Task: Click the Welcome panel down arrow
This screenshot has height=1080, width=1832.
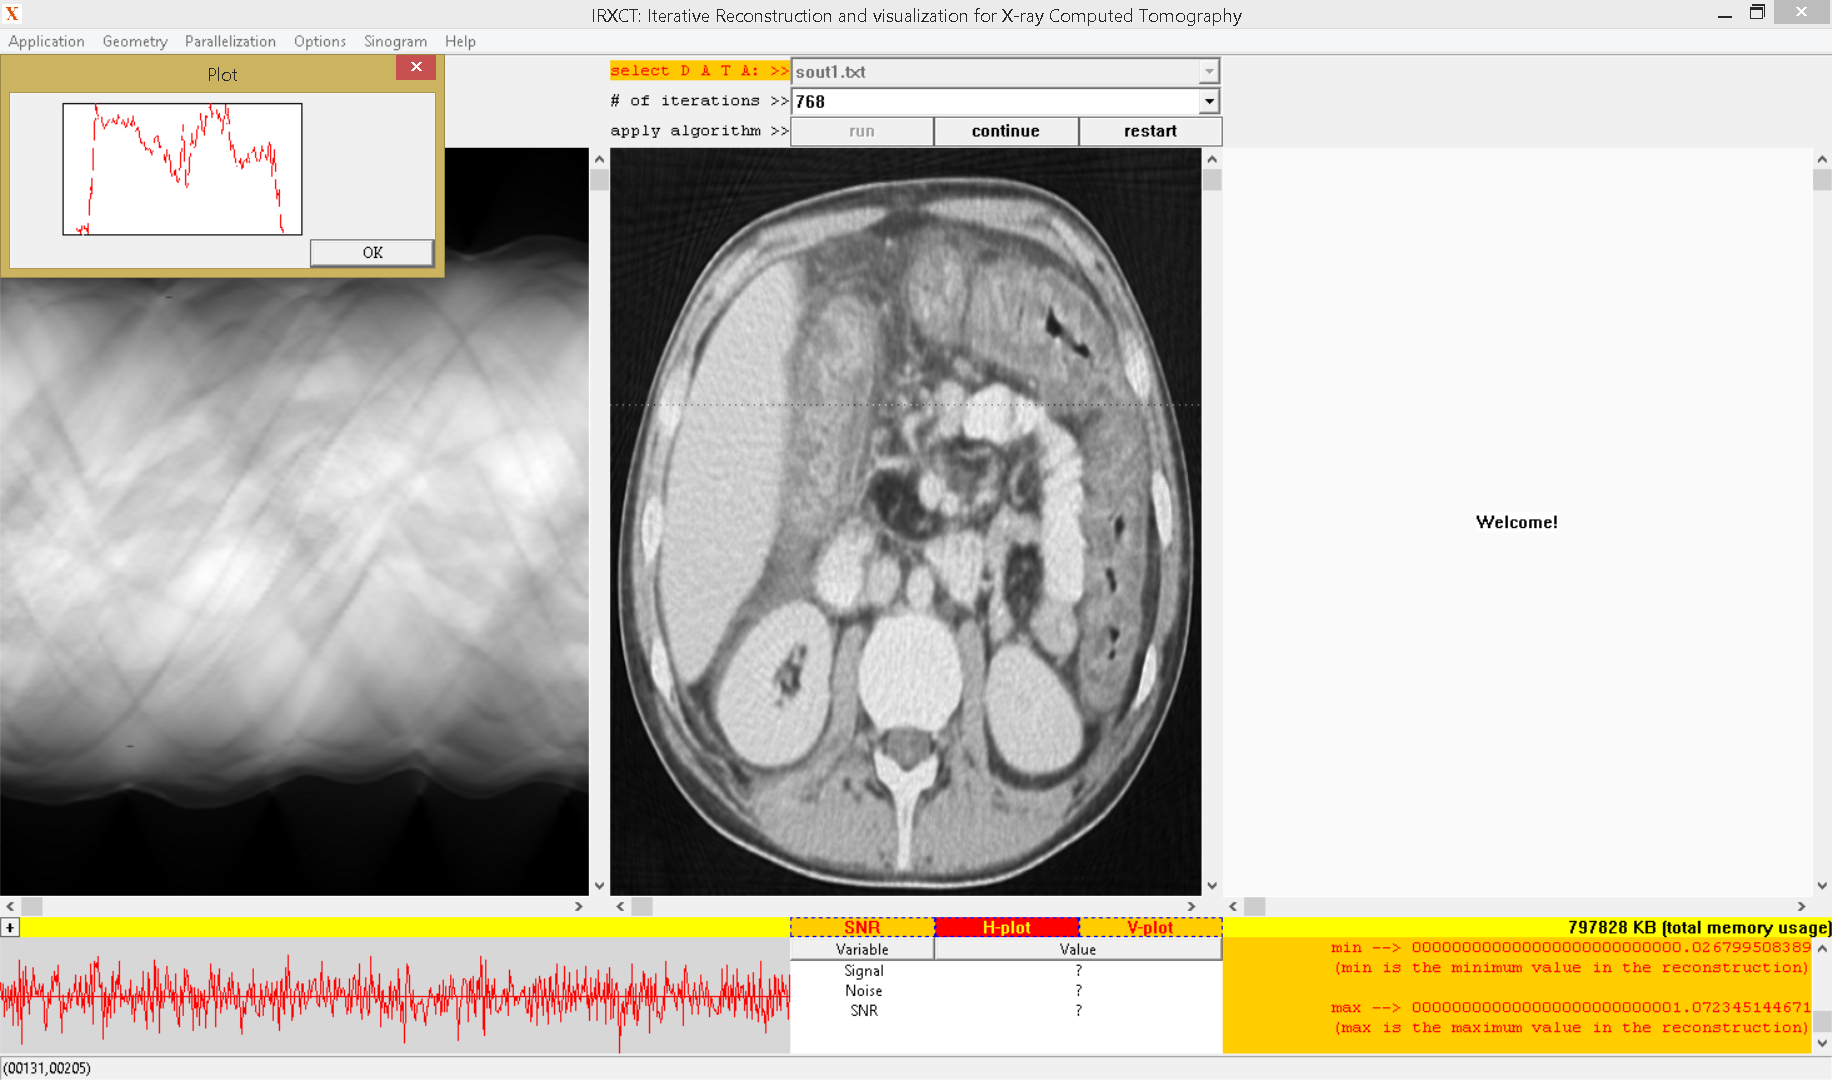Action: (1822, 885)
